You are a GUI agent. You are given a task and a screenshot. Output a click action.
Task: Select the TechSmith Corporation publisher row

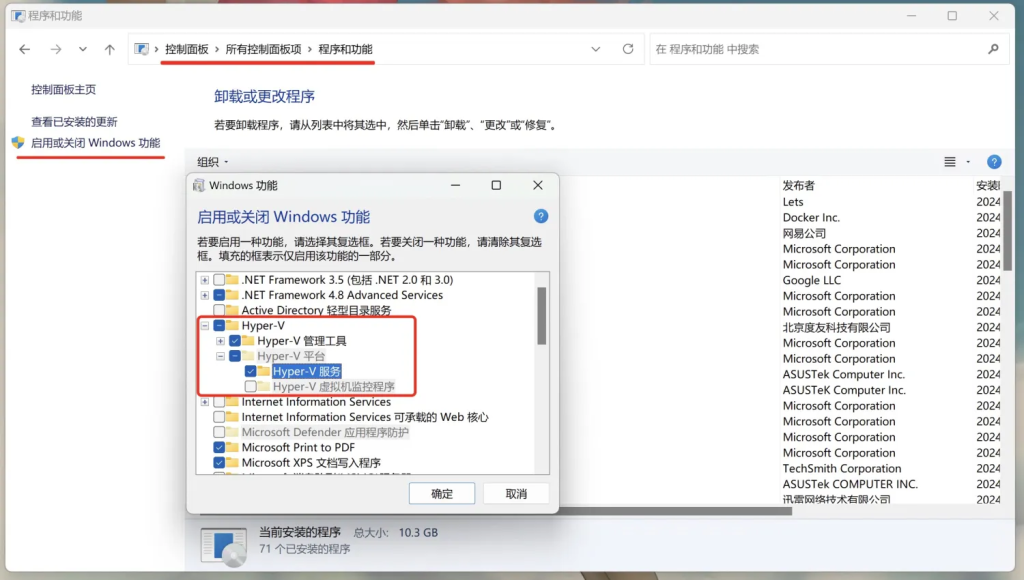point(842,468)
